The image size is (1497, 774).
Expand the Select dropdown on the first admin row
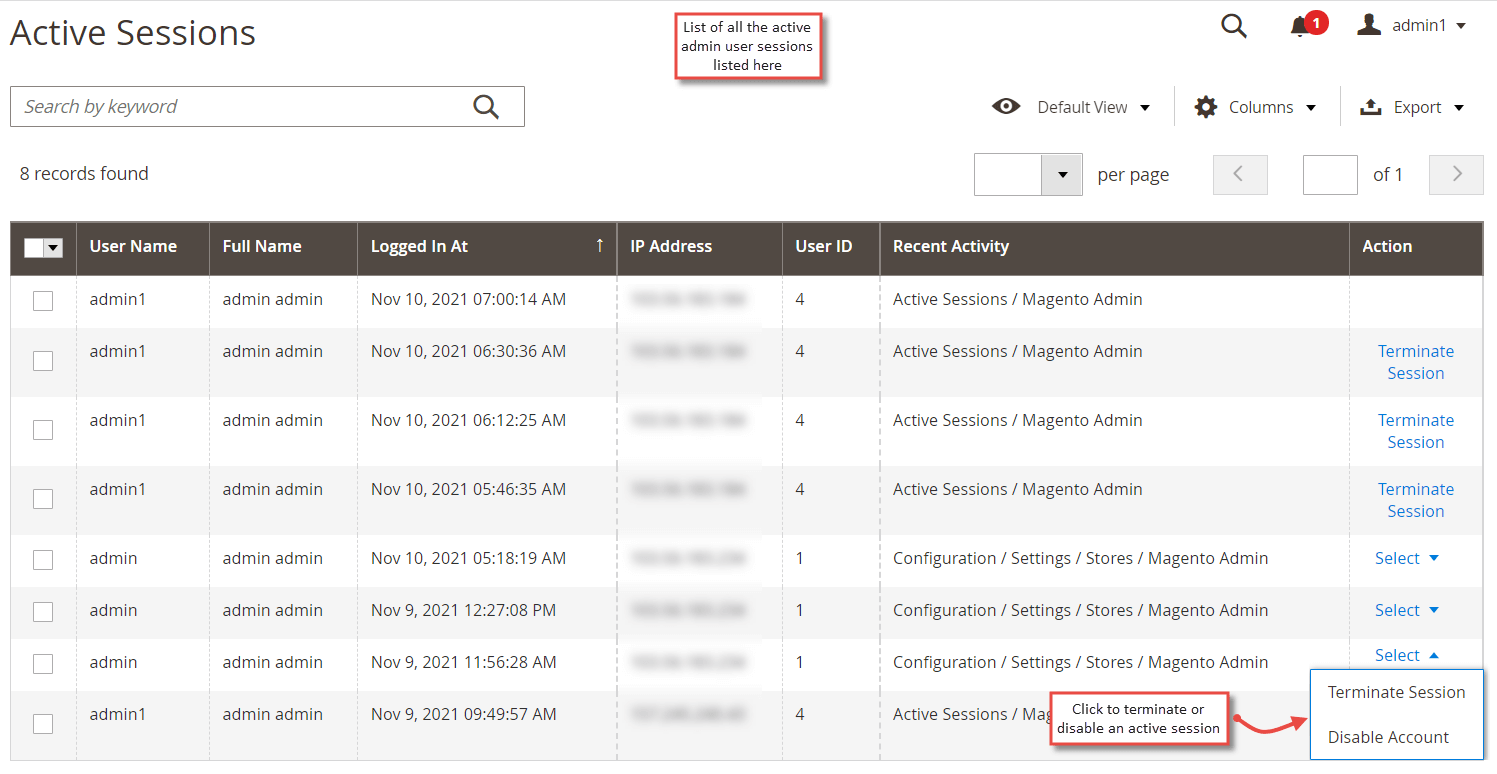click(x=1406, y=558)
